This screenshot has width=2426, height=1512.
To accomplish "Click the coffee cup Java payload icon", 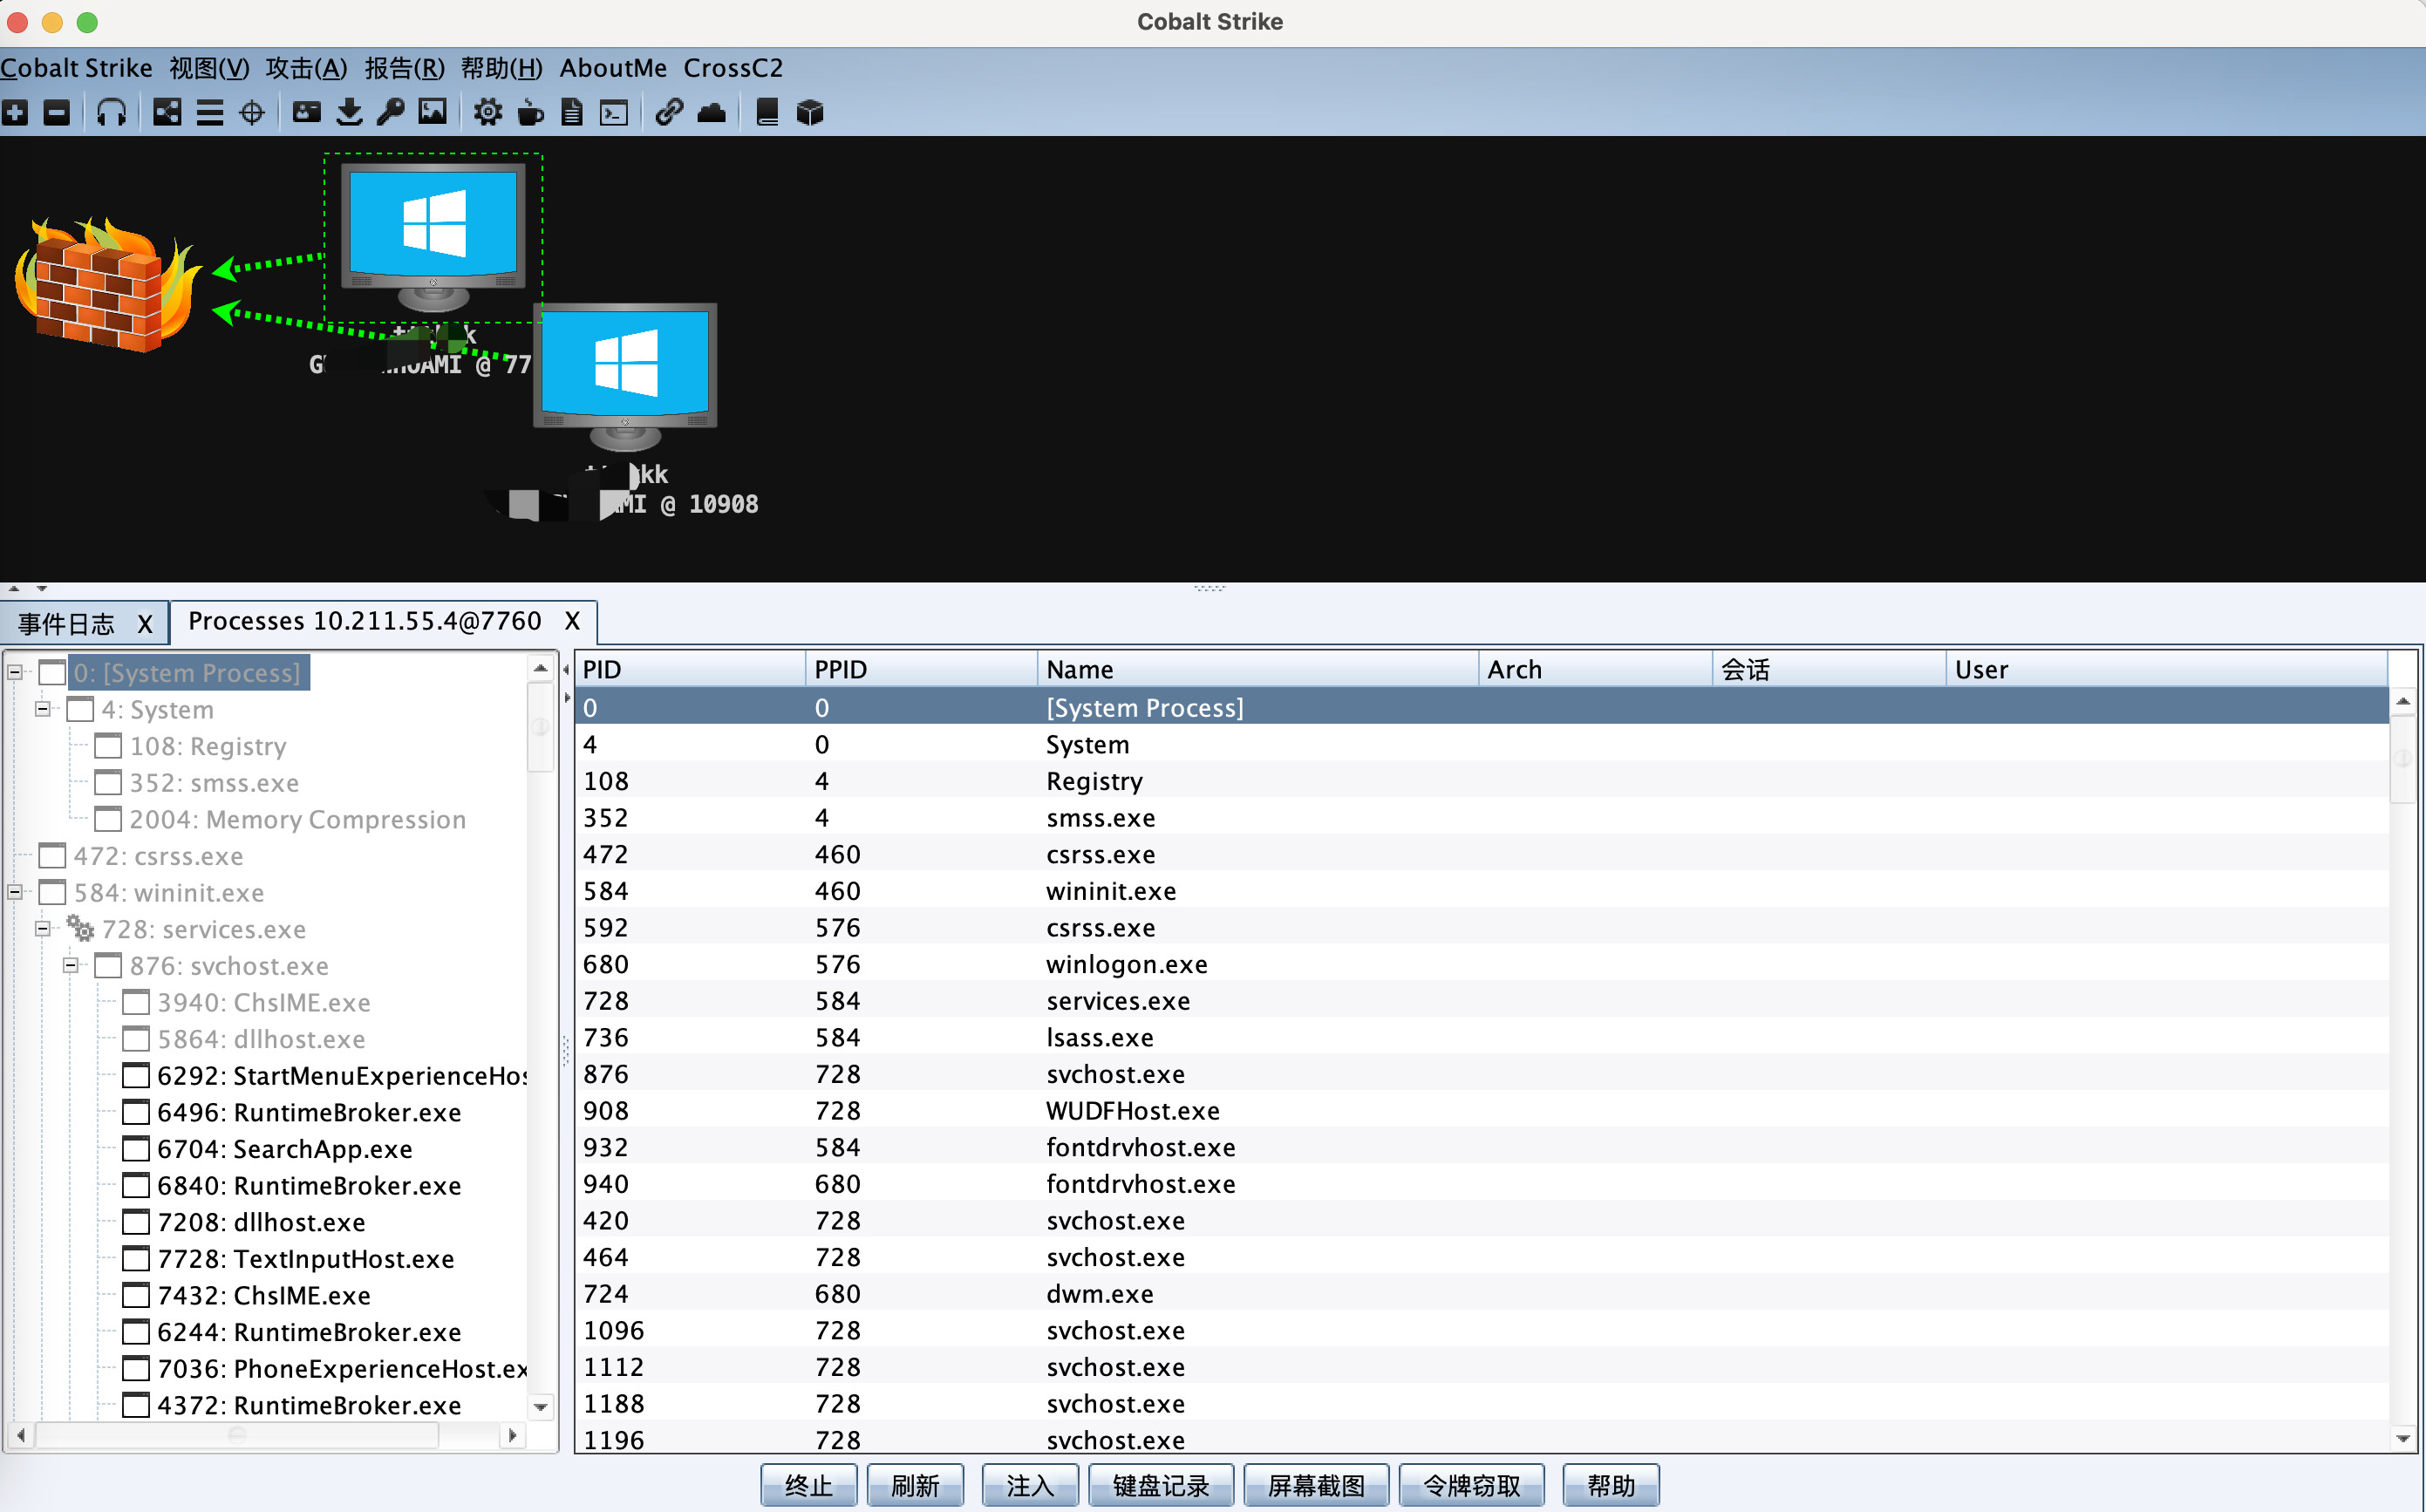I will (530, 112).
